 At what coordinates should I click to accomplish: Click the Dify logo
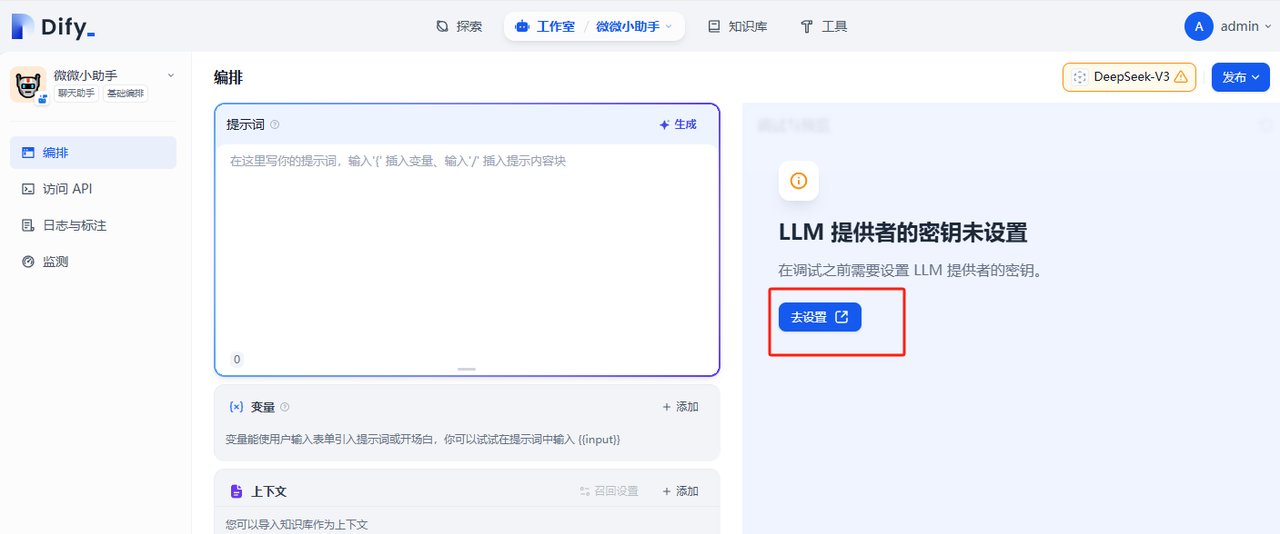coord(54,27)
